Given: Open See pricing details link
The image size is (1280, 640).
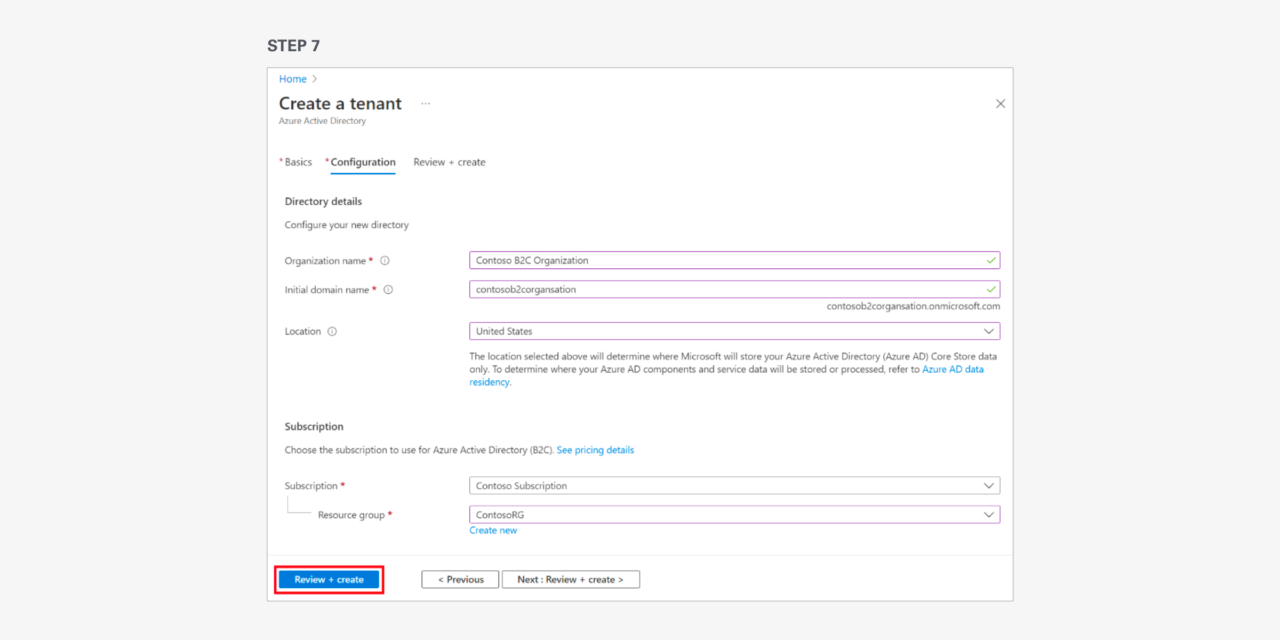Looking at the screenshot, I should [595, 450].
